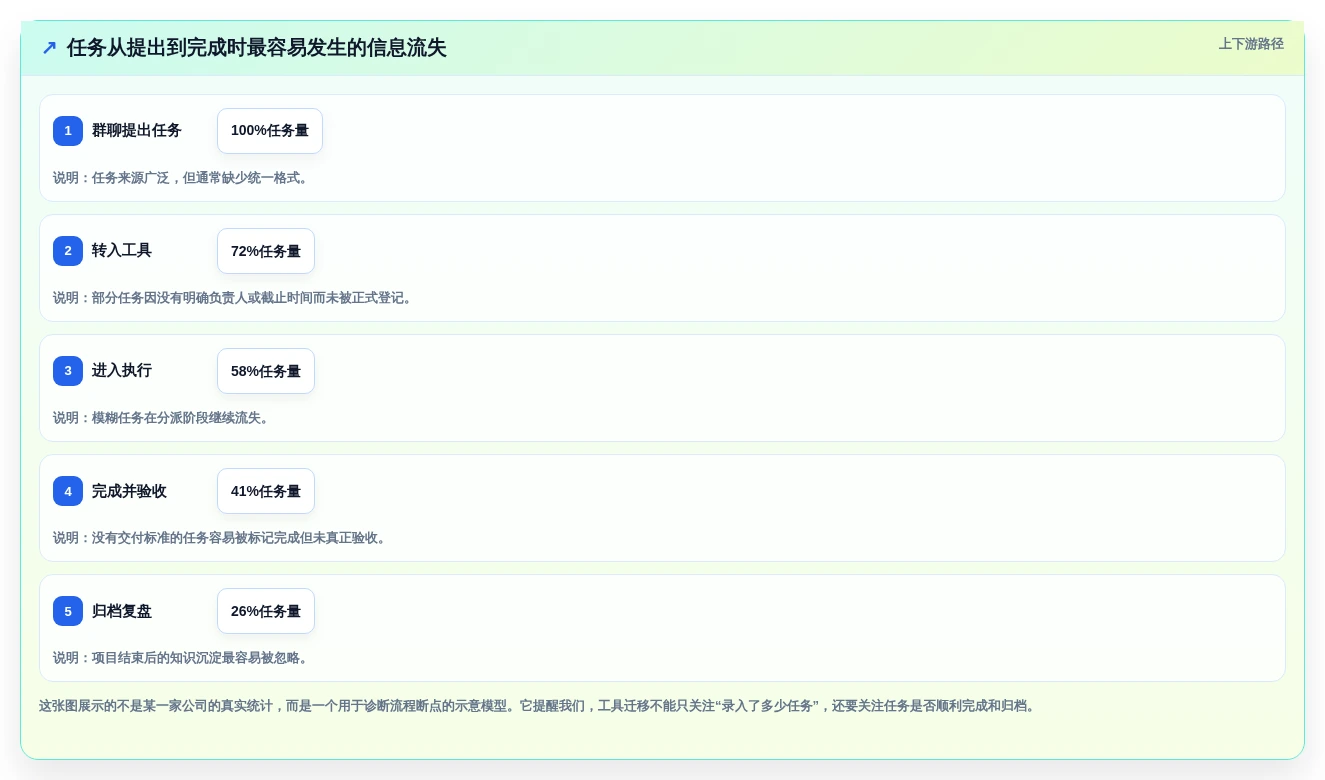Select the 转入工具 stage label
1325x780 pixels.
(x=122, y=251)
